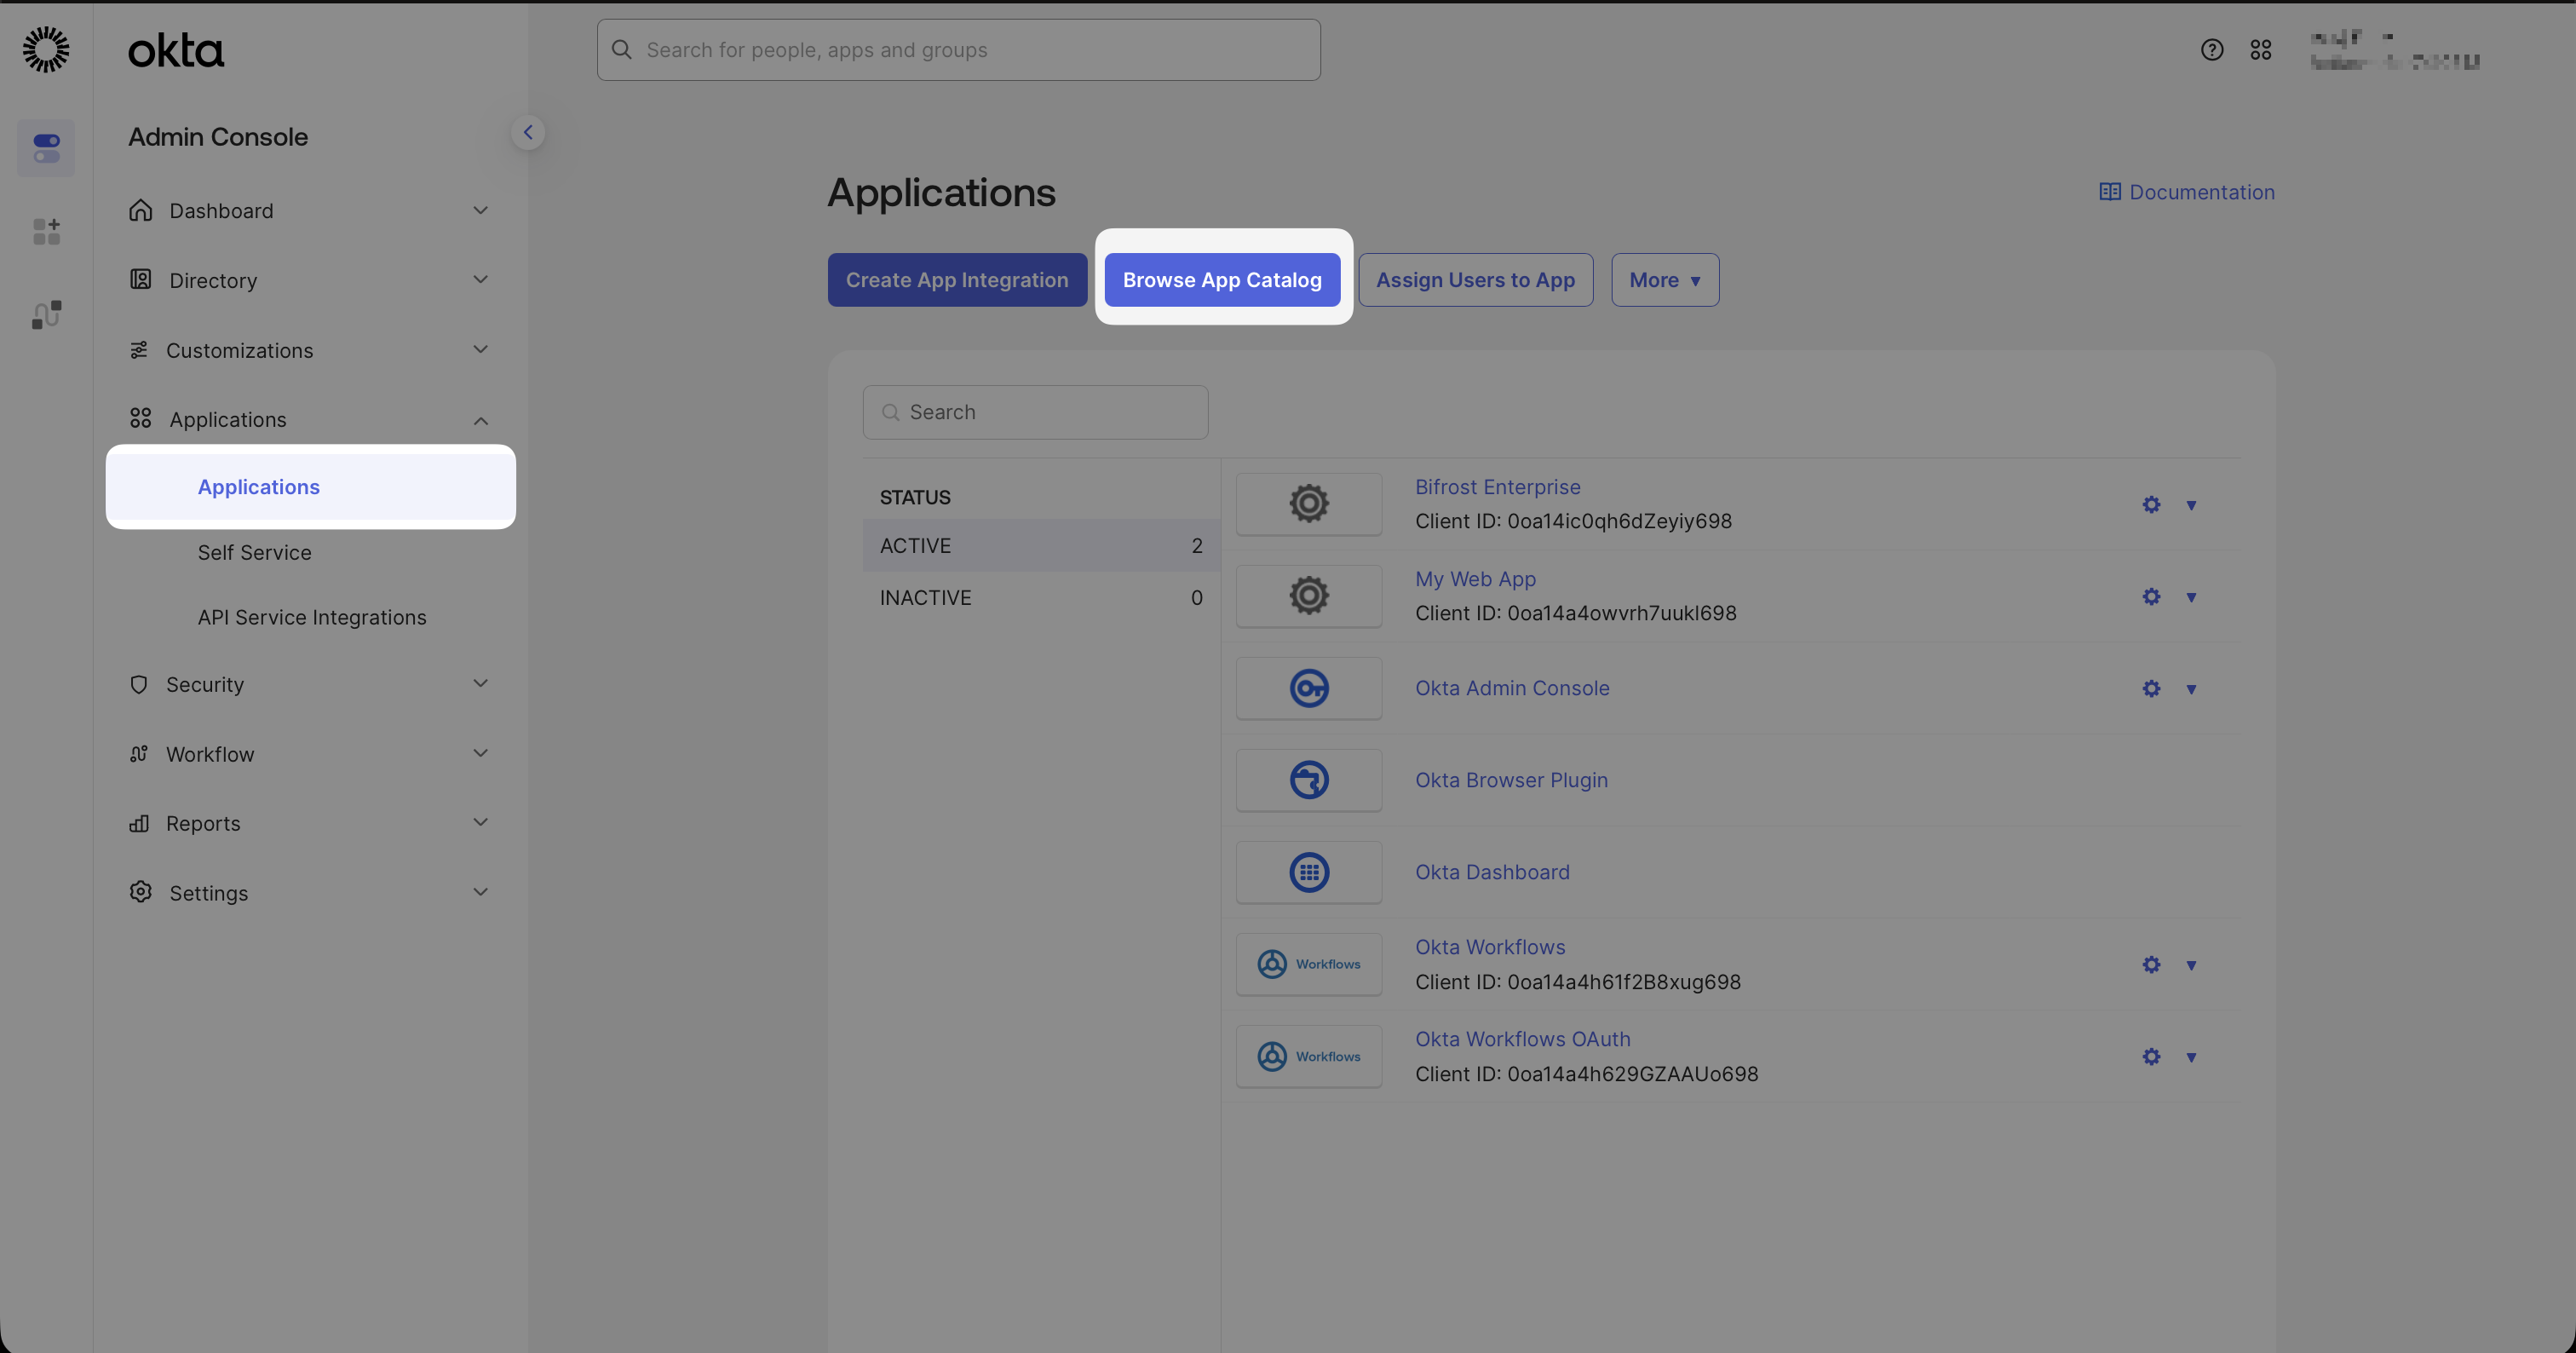Expand the Customizations menu chevron
Viewport: 2576px width, 1353px height.
click(x=481, y=349)
